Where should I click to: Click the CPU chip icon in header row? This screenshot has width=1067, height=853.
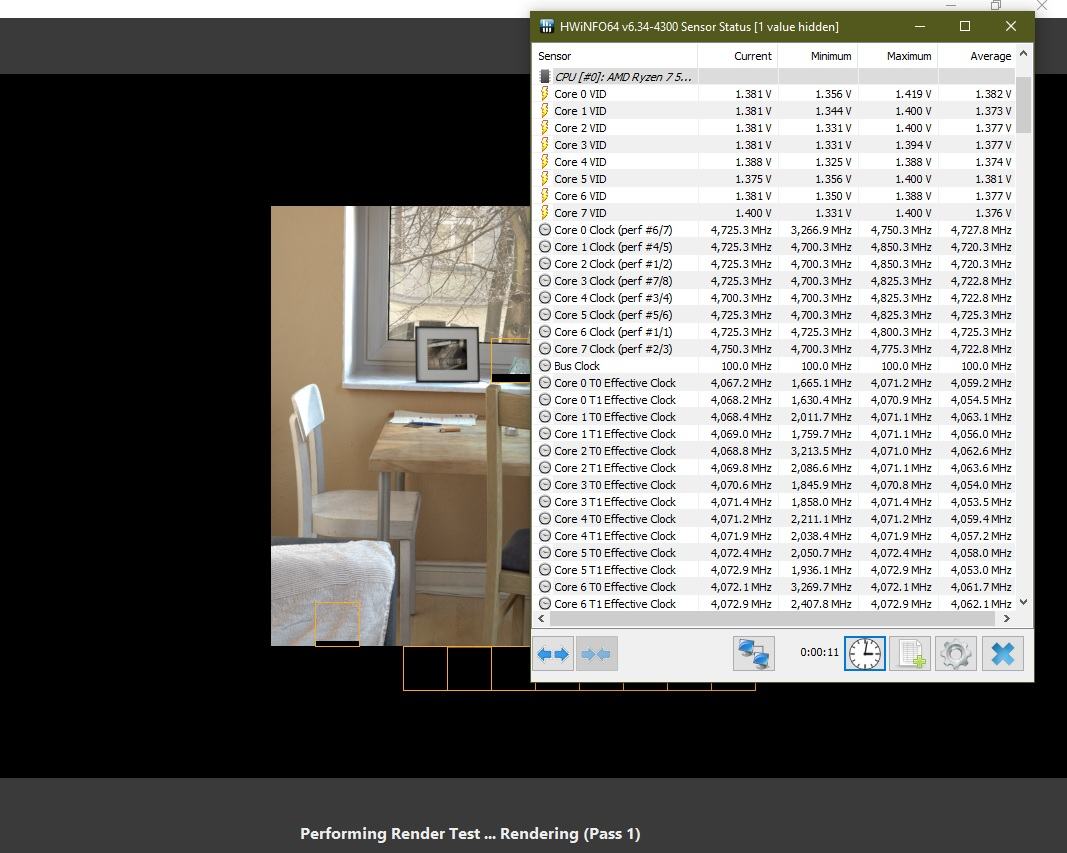[x=544, y=77]
